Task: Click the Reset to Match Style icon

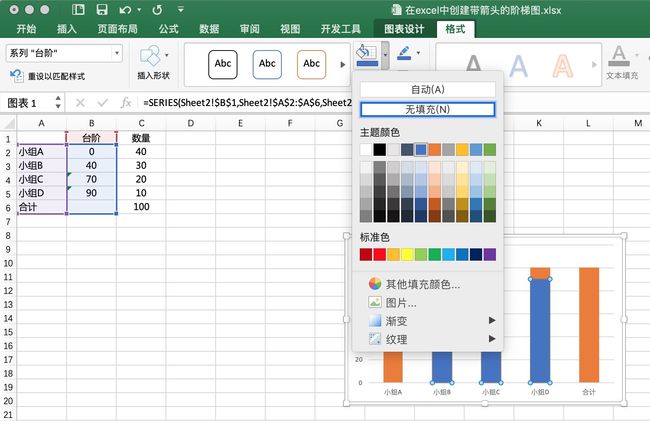Action: pos(17,76)
